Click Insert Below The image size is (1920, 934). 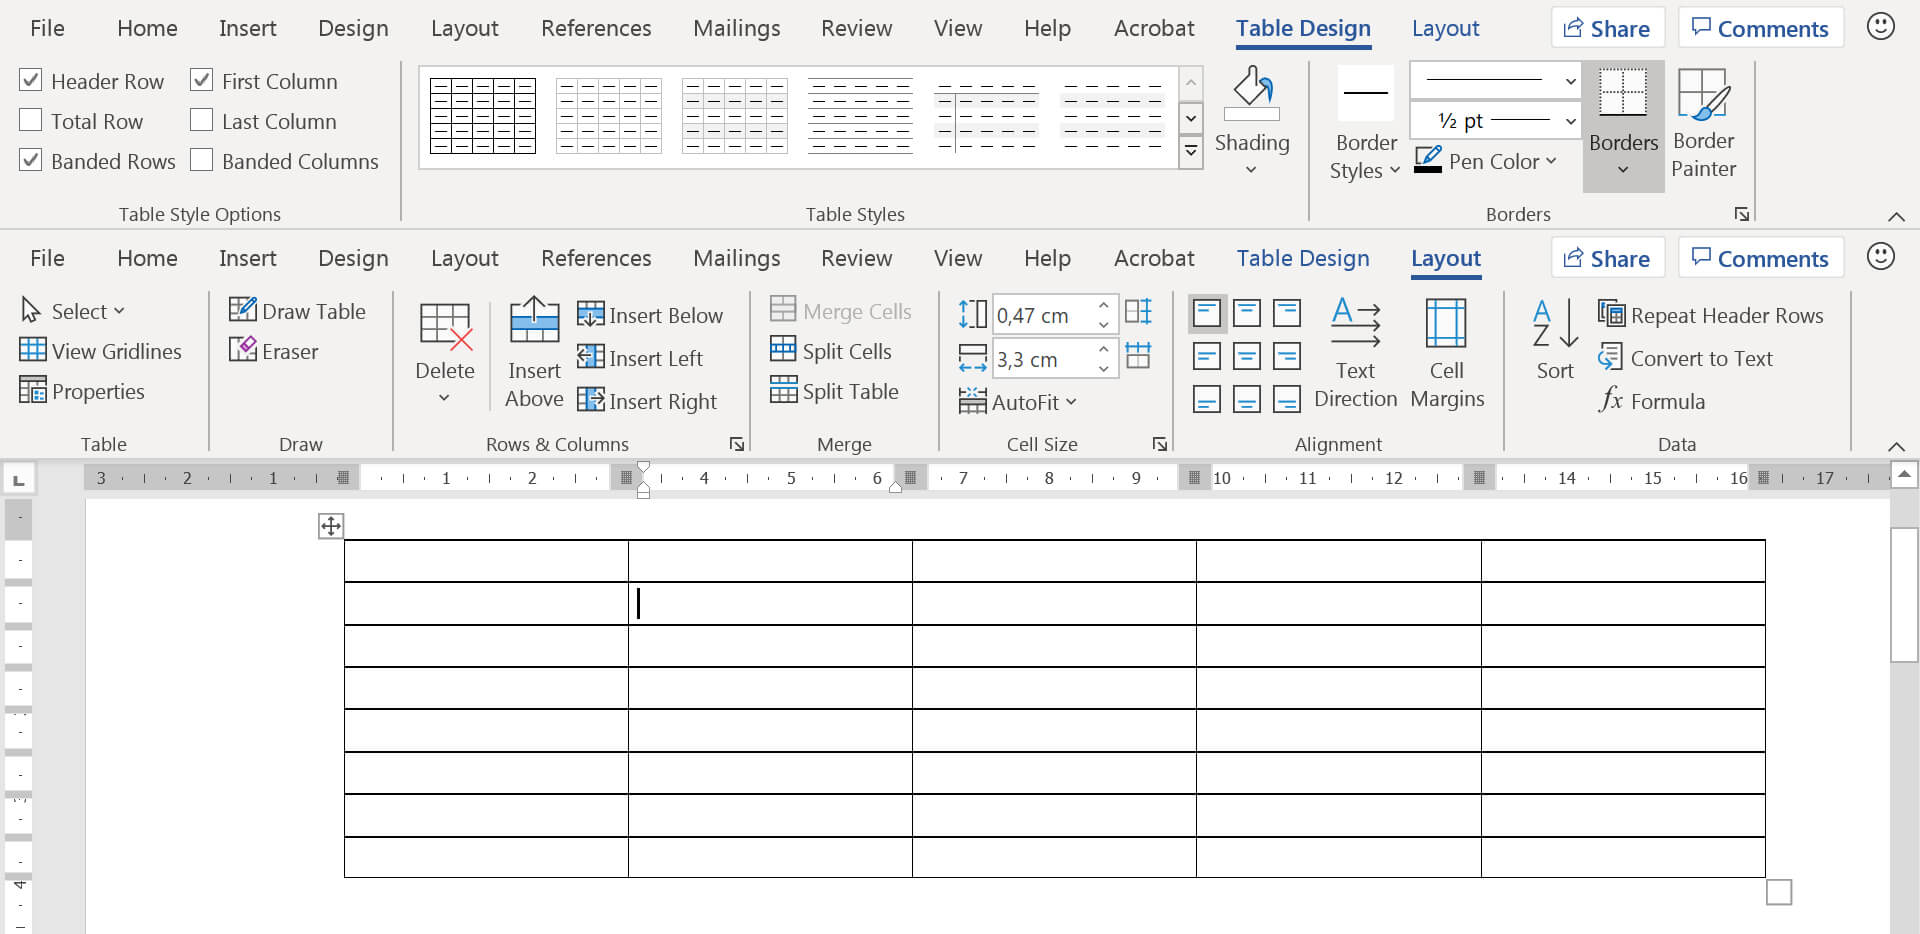click(x=650, y=315)
